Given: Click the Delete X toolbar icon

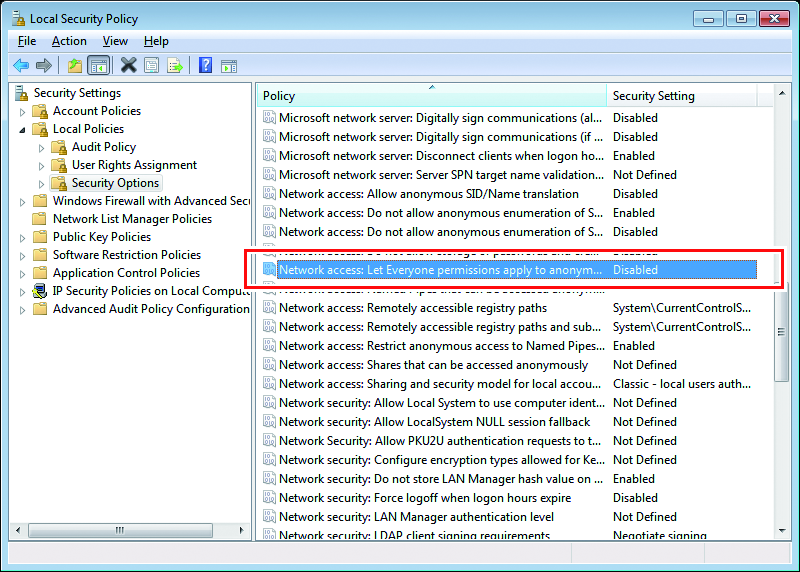Looking at the screenshot, I should (x=128, y=66).
